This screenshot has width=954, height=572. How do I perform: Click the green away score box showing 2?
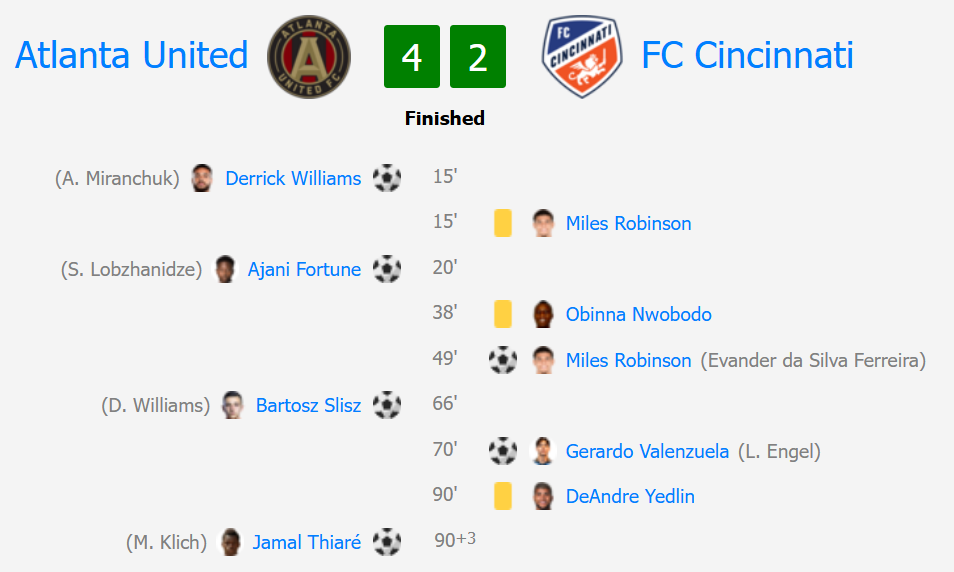(478, 57)
